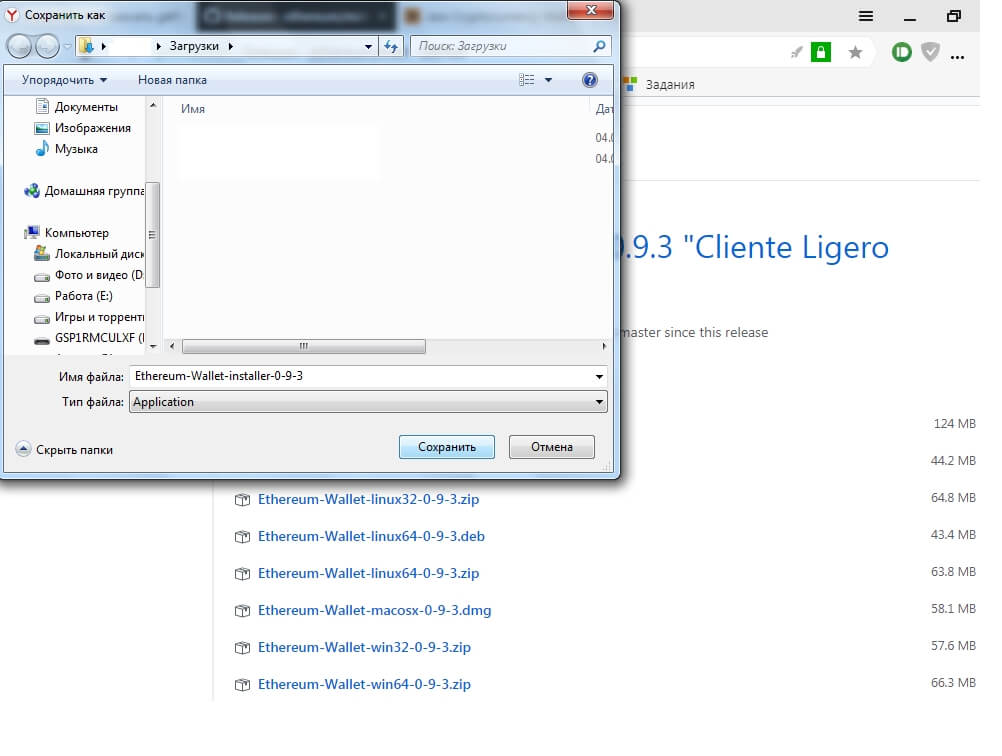1002x756 pixels.
Task: Open the dialog help button
Action: [x=590, y=80]
